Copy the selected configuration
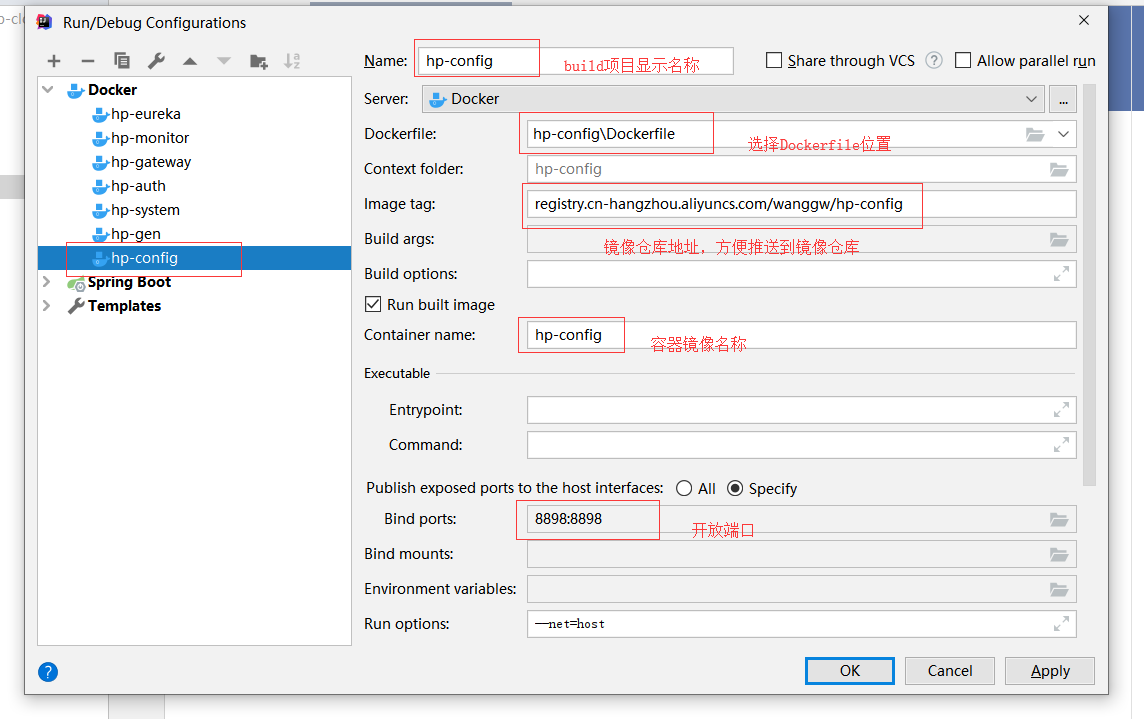The width and height of the screenshot is (1144, 719). coord(122,61)
